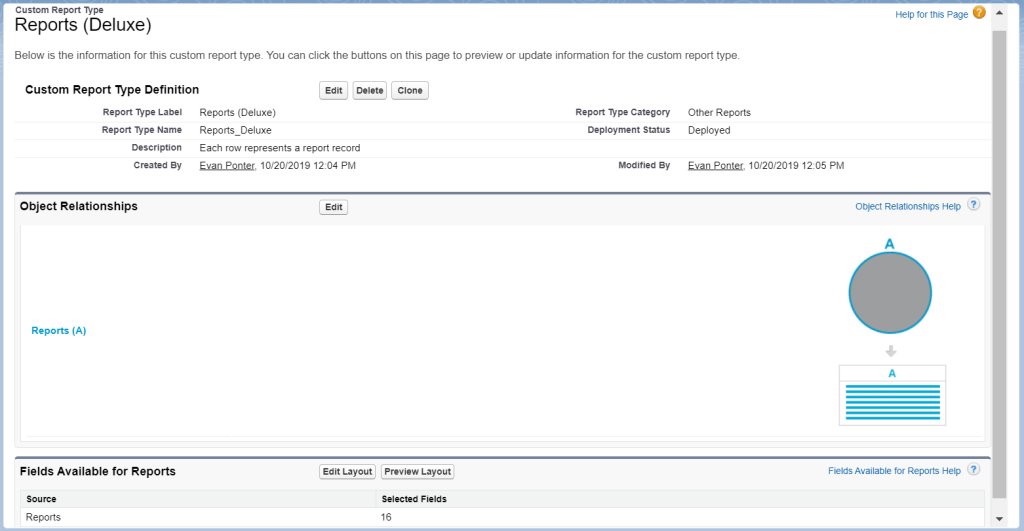Open the Evan Ponter link in Modified By
The height and width of the screenshot is (531, 1024).
(x=715, y=165)
